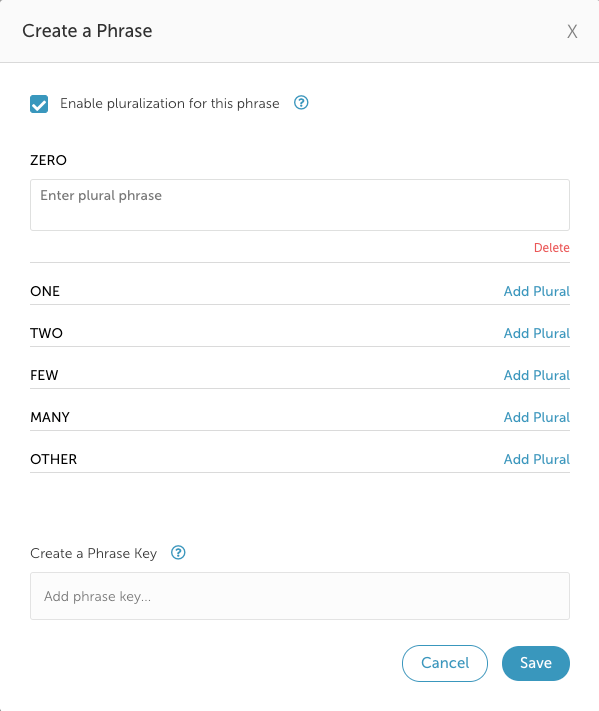Add Plural for the TWO form
Image resolution: width=599 pixels, height=711 pixels.
pyautogui.click(x=536, y=333)
